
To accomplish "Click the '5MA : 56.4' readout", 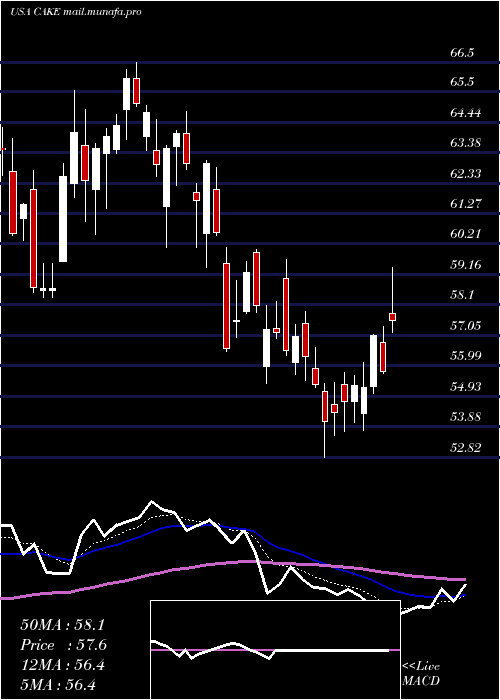I will tap(58, 684).
